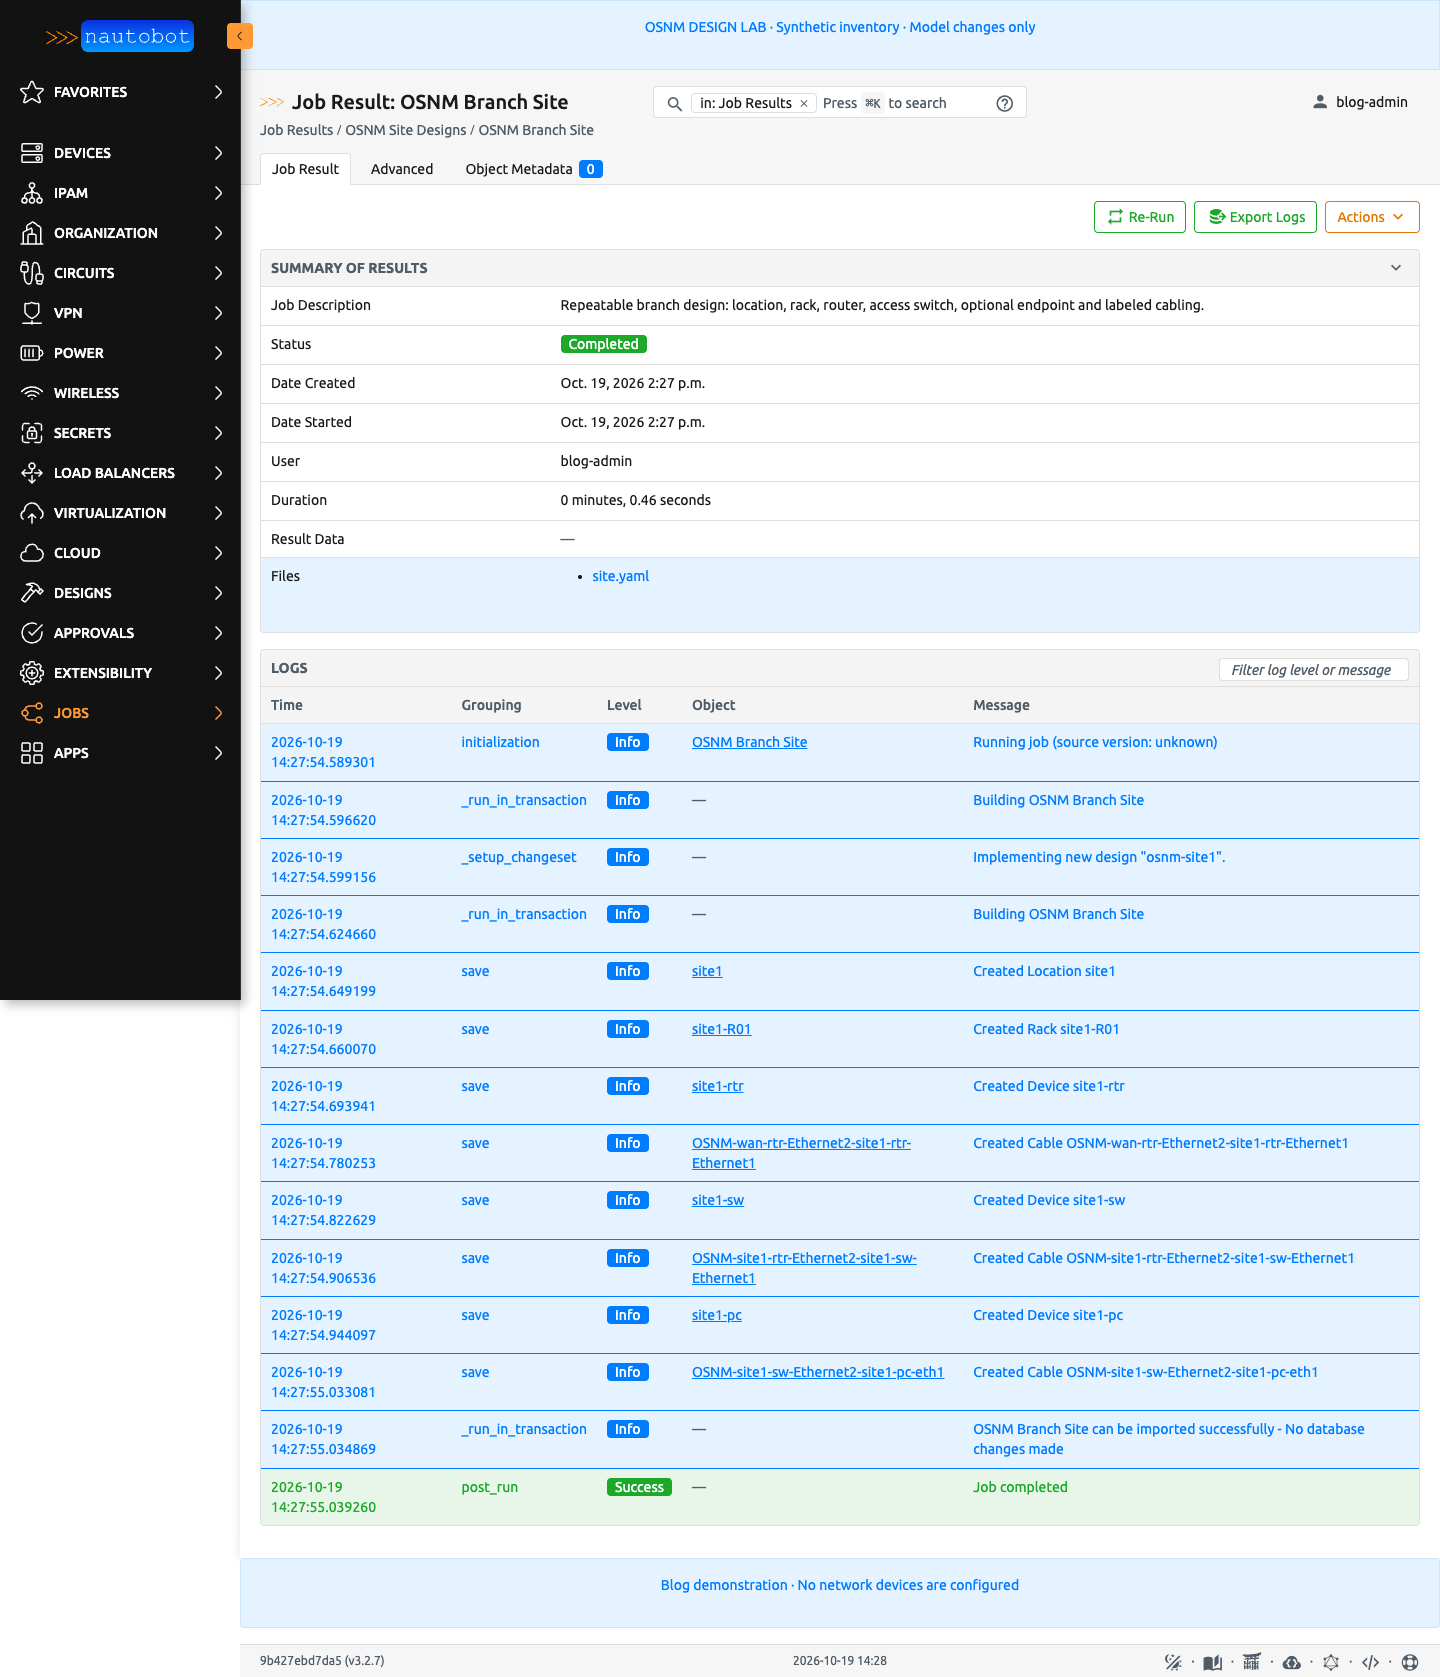
Task: Expand the Organization sidebar menu
Action: tap(120, 233)
